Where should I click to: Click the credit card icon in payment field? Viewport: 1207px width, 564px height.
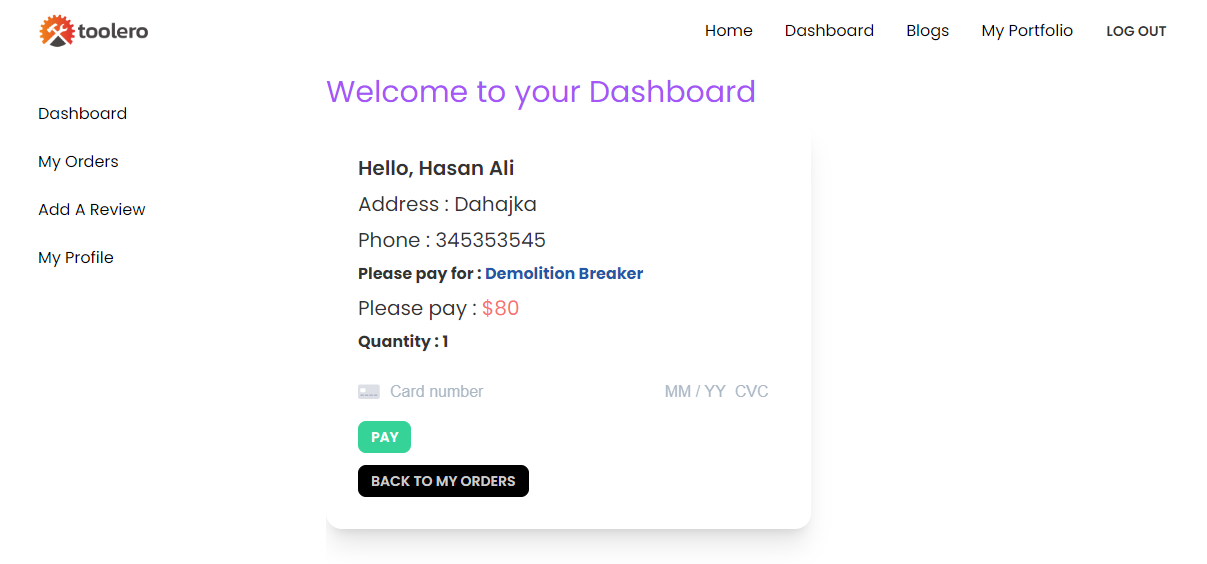pyautogui.click(x=369, y=392)
